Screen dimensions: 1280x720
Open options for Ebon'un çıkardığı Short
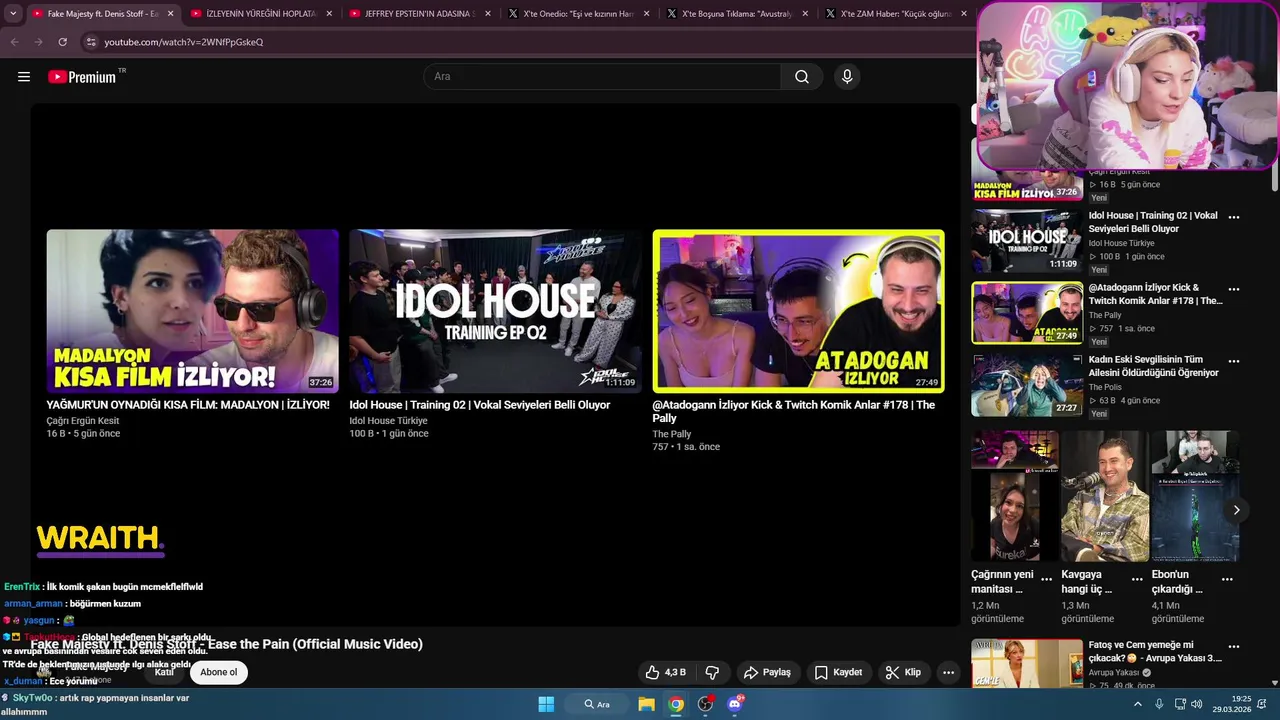tap(1227, 579)
